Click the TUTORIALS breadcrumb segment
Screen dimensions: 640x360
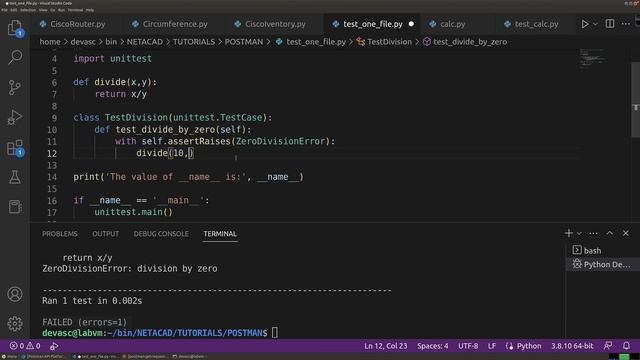click(194, 42)
